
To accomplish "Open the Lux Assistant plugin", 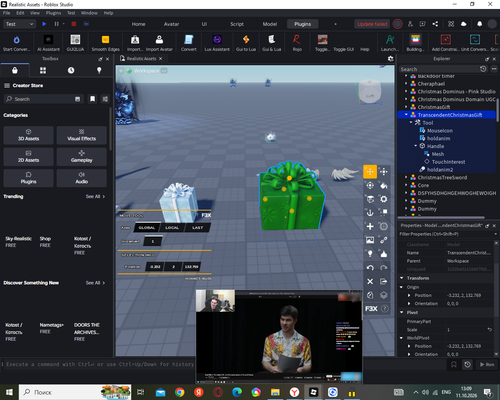I will click(217, 43).
